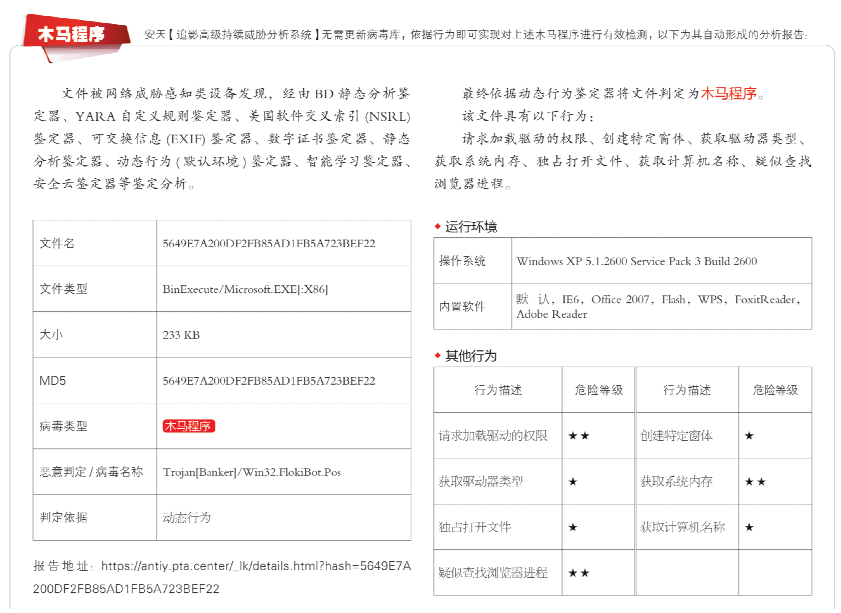This screenshot has height=613, width=841.
Task: Click the 恶意判定 / 病毒名称 label cell
Action: (x=95, y=472)
